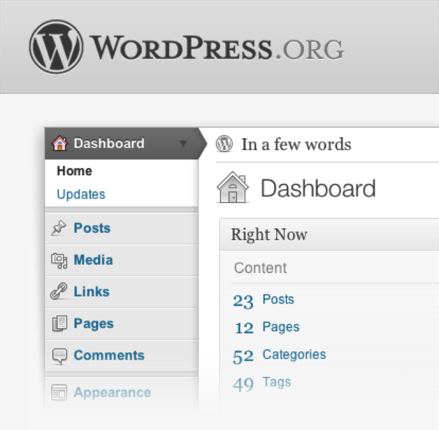Open the 49 tags count

243,384
